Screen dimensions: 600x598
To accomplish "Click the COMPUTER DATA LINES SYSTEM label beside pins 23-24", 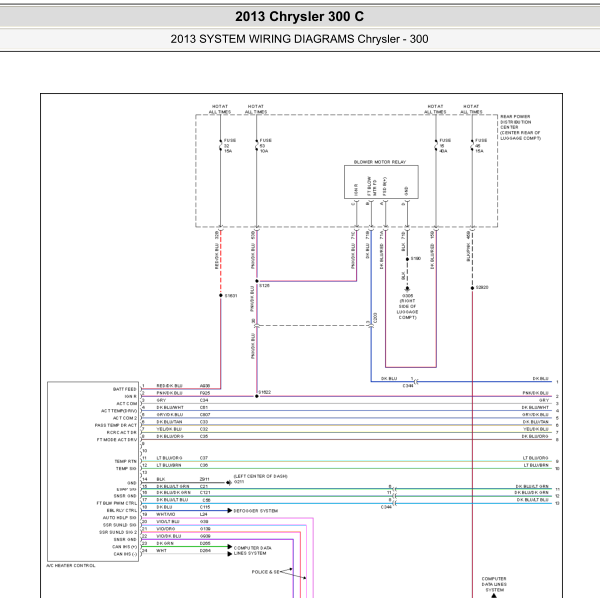I will pyautogui.click(x=253, y=551).
